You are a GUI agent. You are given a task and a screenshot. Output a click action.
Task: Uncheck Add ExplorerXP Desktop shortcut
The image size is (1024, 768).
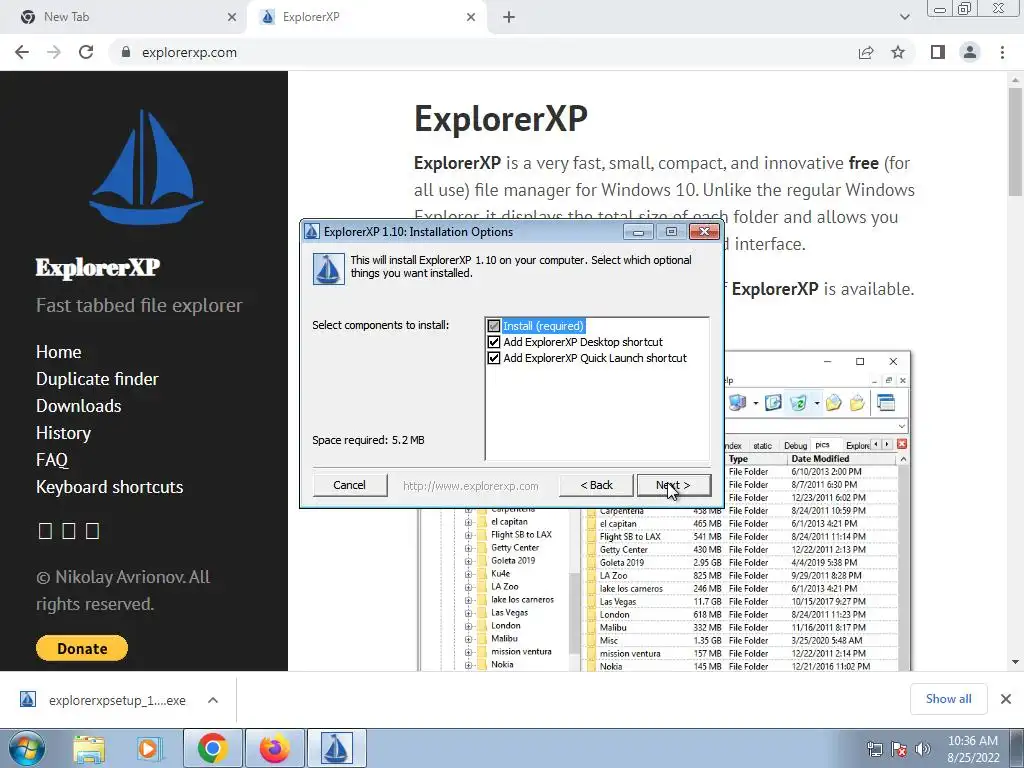point(494,342)
